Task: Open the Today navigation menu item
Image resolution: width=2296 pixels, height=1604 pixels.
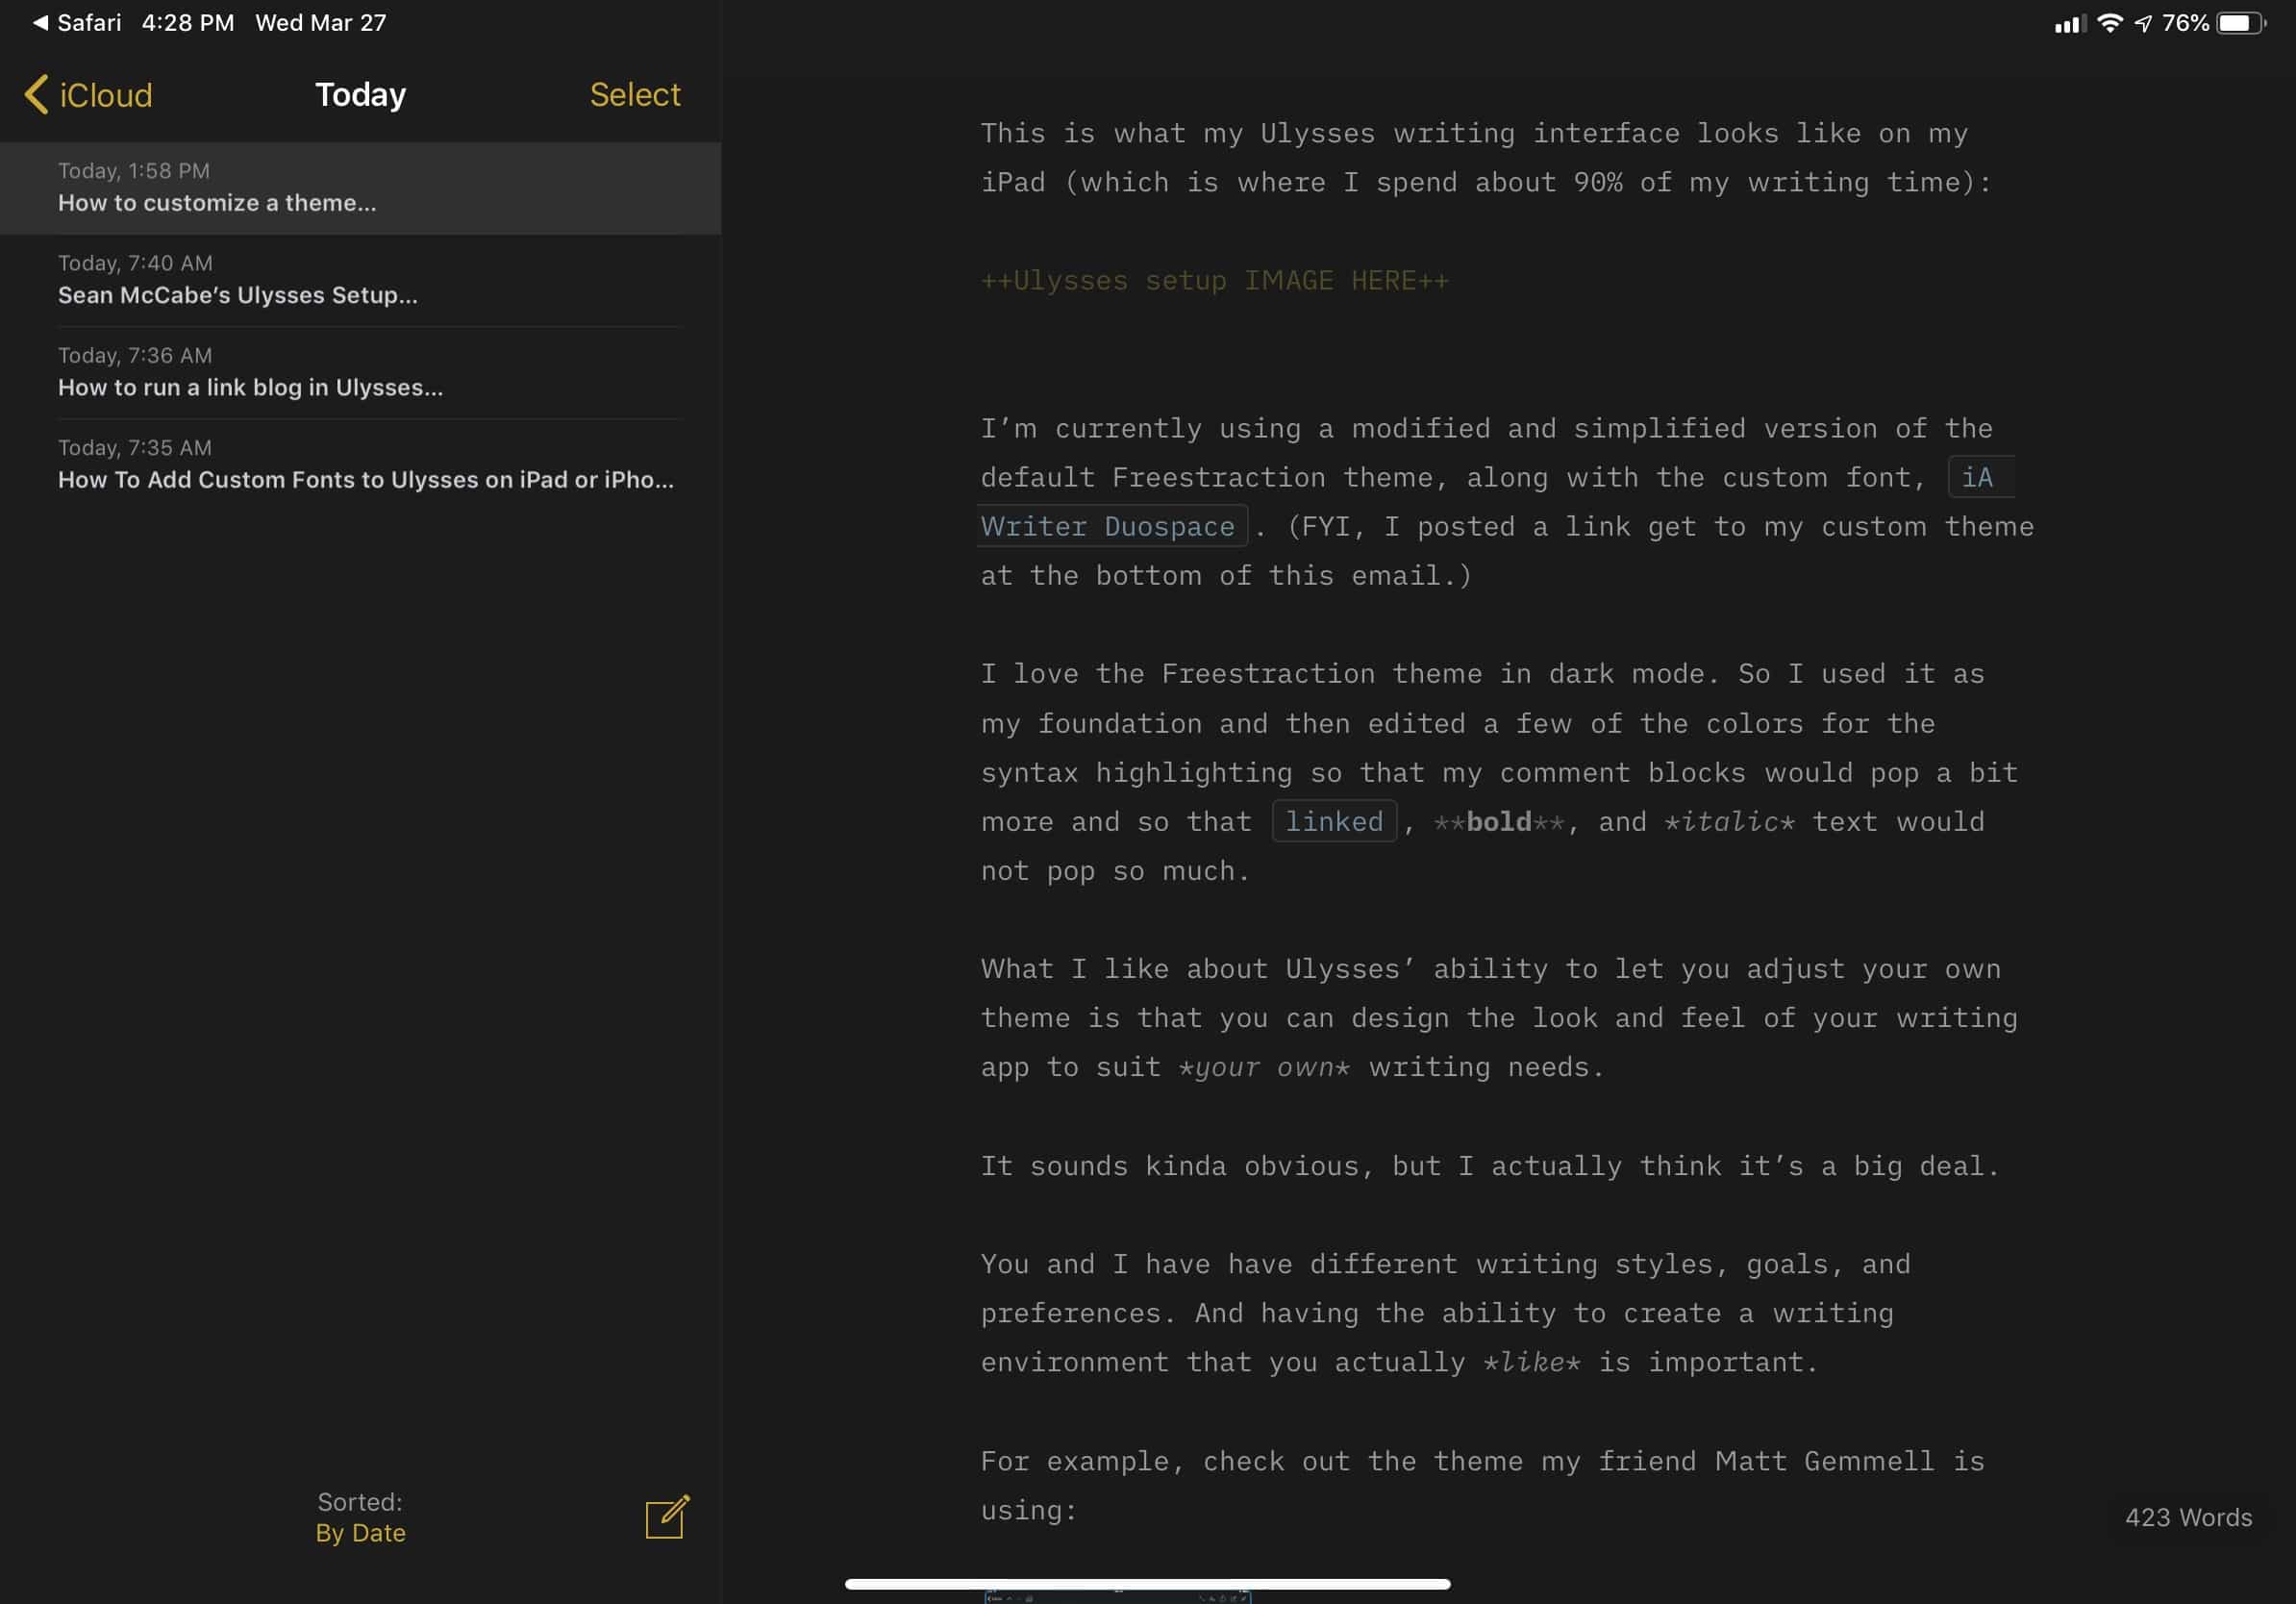Action: [360, 94]
